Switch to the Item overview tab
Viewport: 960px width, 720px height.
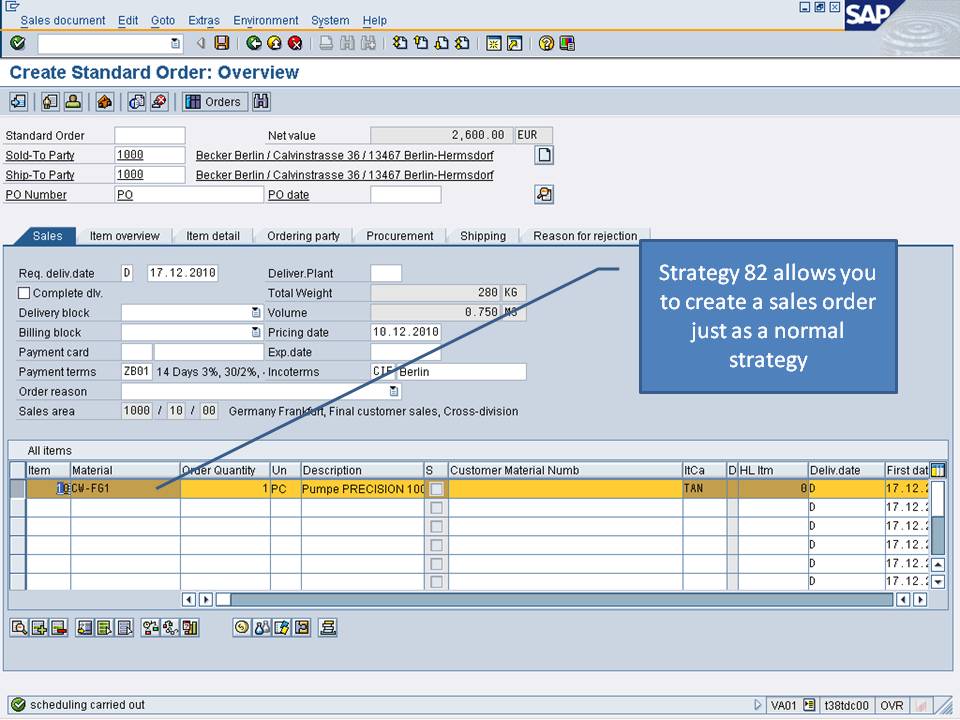[x=124, y=236]
